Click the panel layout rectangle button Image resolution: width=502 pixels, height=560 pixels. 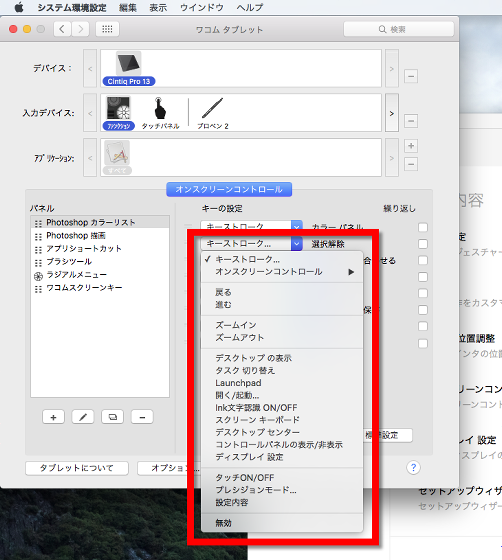point(112,417)
